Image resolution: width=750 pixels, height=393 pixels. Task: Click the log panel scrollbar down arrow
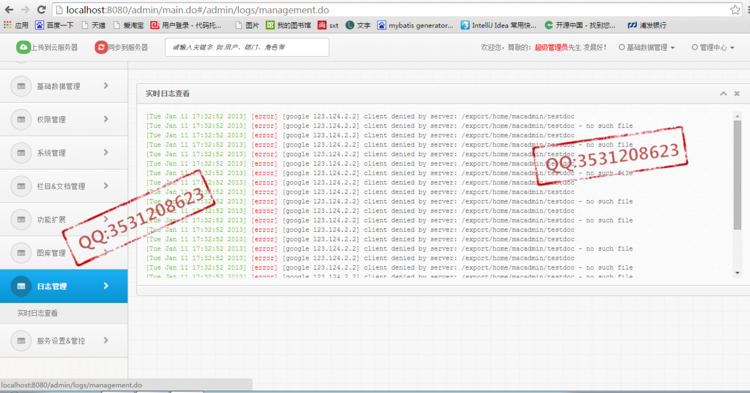[737, 273]
